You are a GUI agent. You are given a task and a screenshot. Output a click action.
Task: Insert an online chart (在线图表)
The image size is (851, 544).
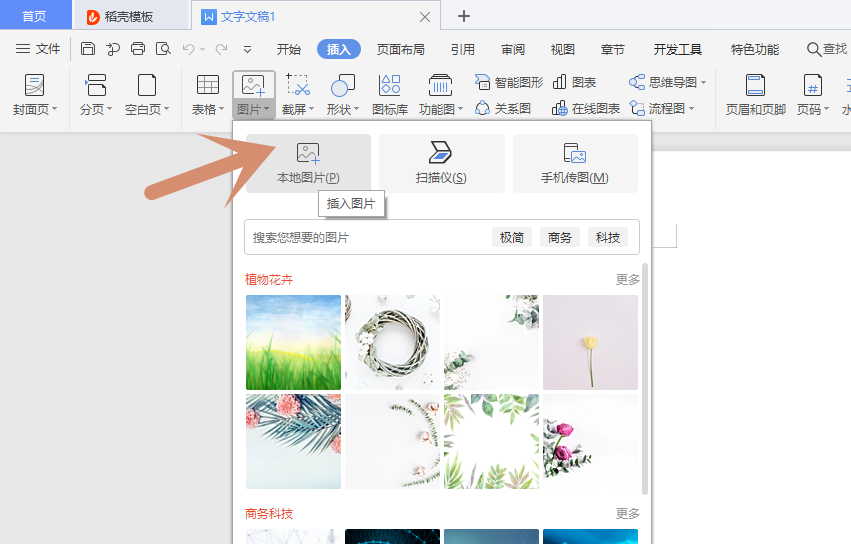[x=586, y=109]
